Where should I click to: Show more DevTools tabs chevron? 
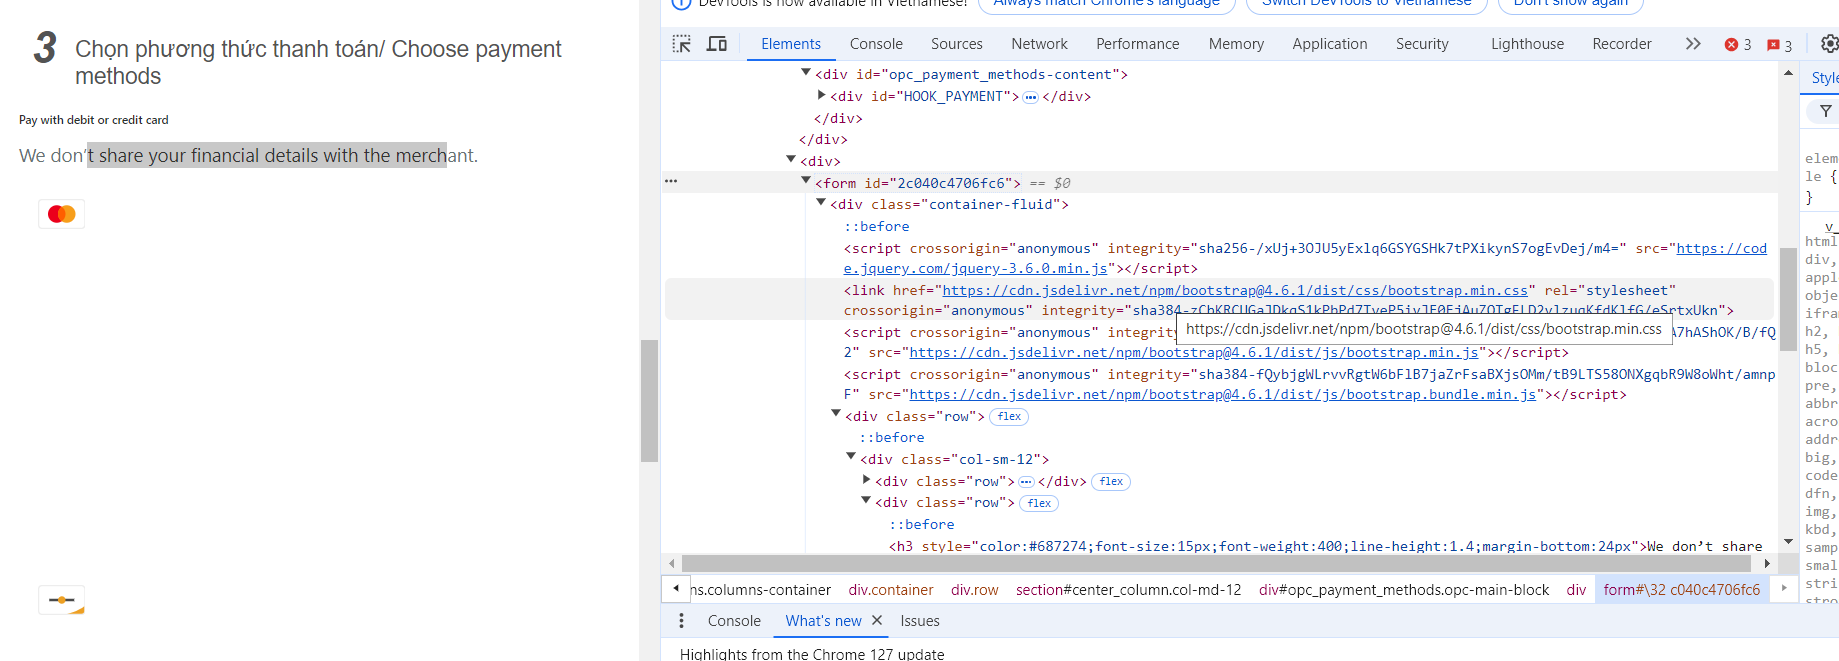coord(1693,44)
